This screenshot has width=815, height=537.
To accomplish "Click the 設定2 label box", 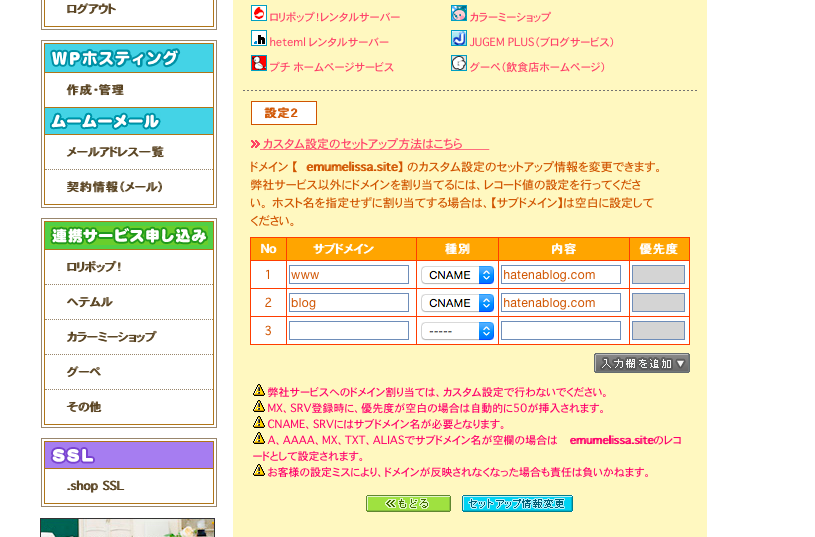I will pos(284,113).
